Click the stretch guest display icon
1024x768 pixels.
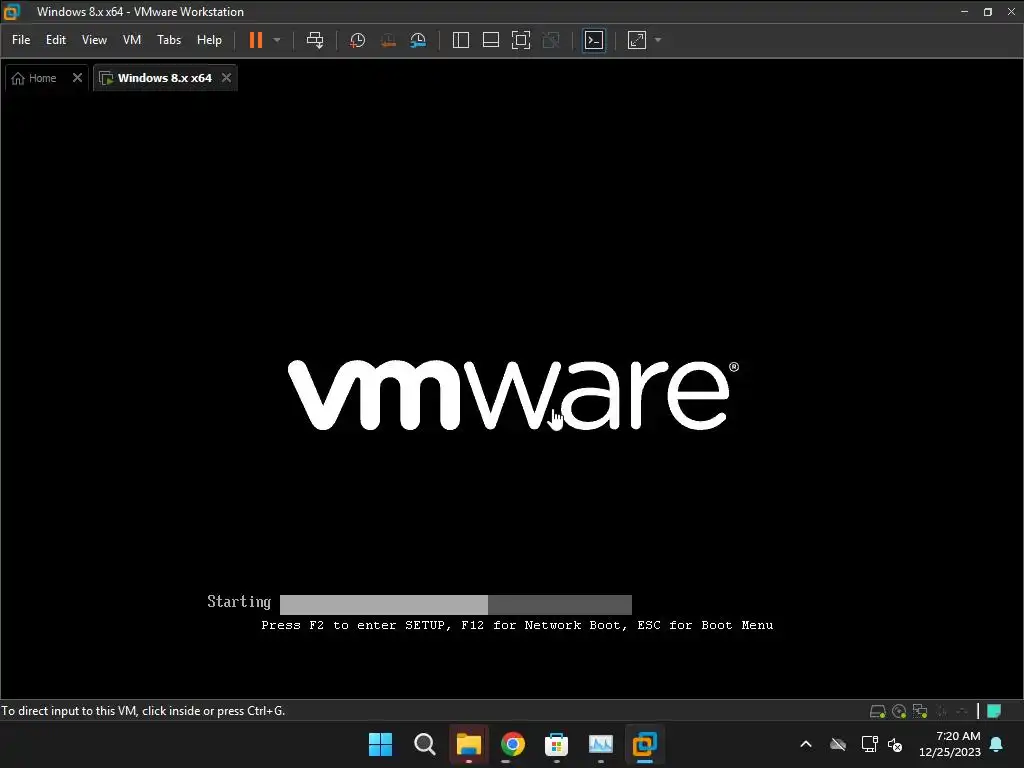(x=637, y=40)
